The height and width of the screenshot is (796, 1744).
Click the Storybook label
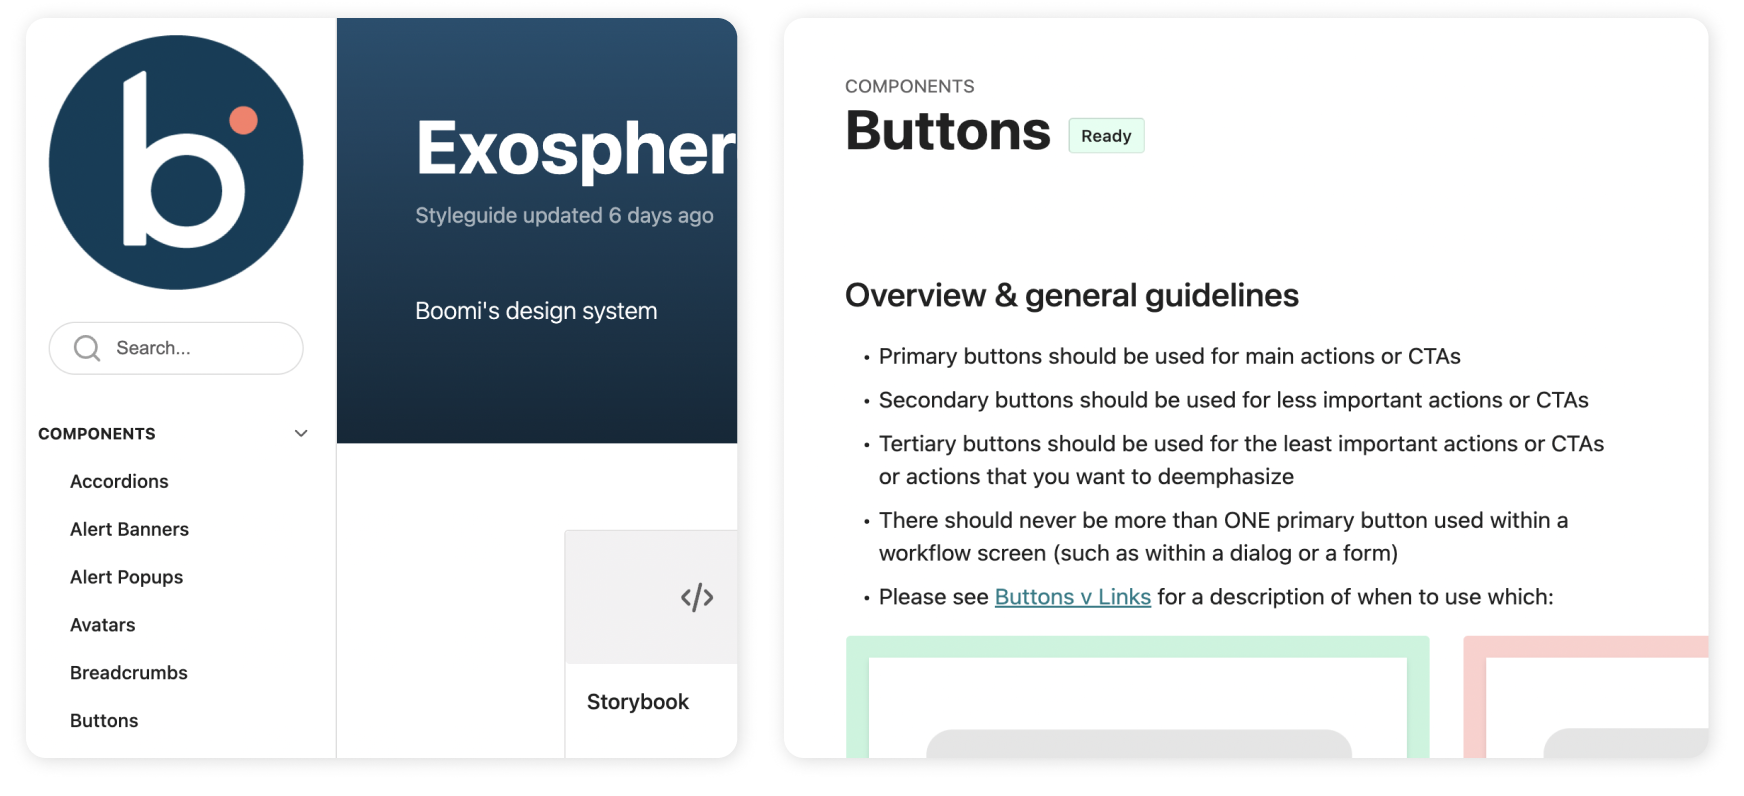click(638, 702)
